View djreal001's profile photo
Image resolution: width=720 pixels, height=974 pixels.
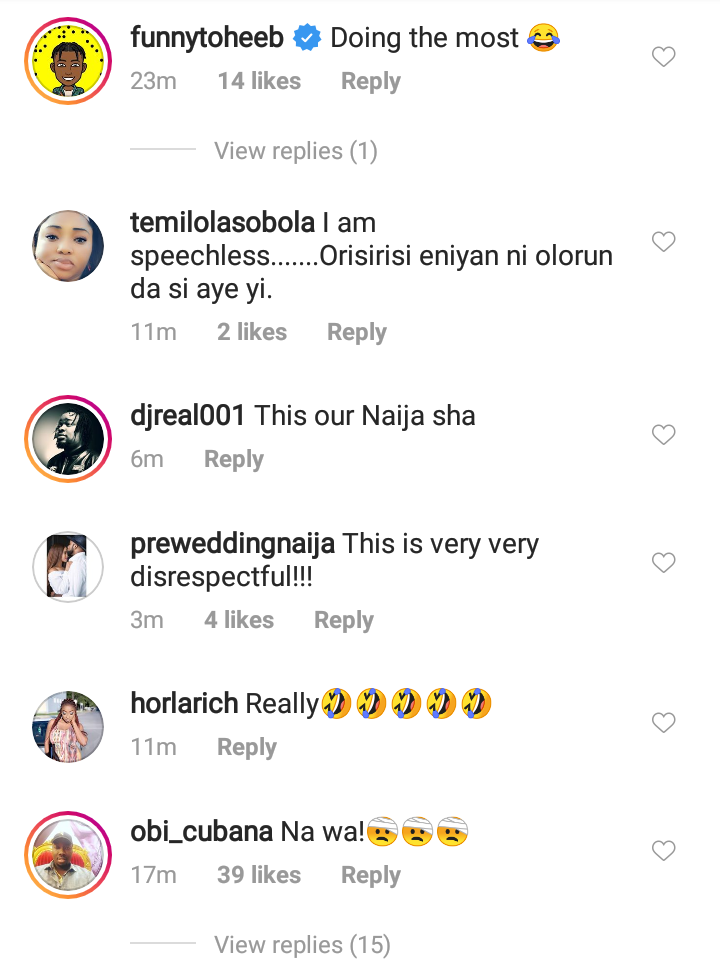click(x=68, y=438)
